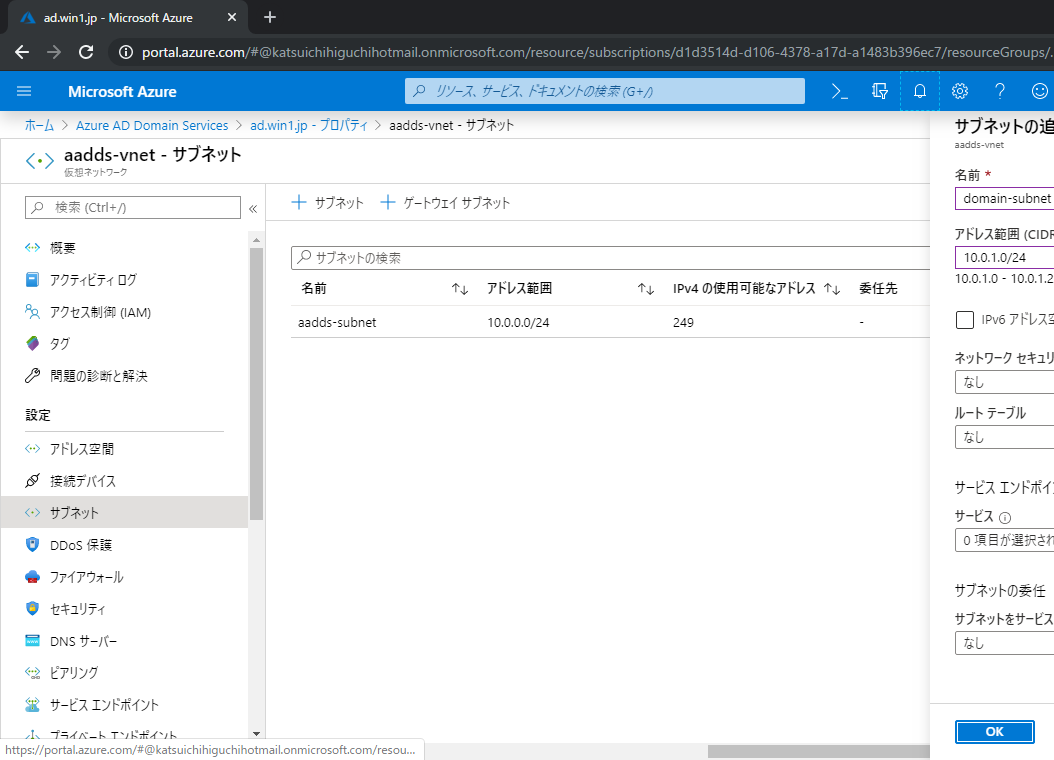The height and width of the screenshot is (760, 1054).
Task: Toggle the IPv6 アドレス空間 checkbox
Action: [x=965, y=320]
